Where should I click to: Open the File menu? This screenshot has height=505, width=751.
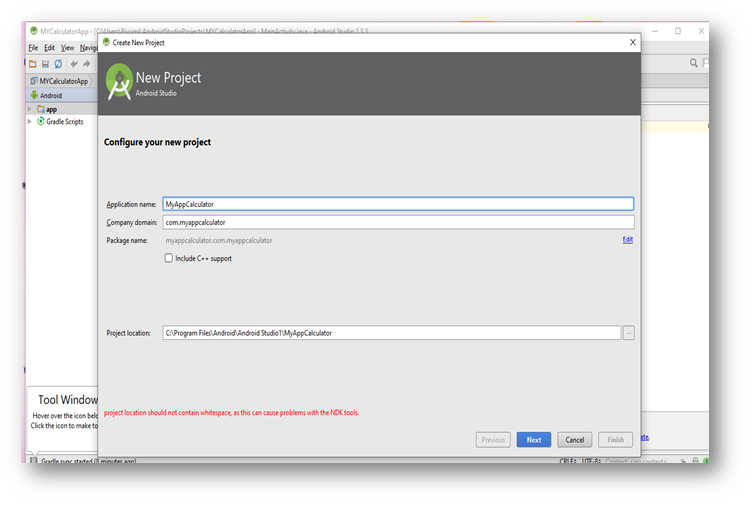click(x=33, y=48)
